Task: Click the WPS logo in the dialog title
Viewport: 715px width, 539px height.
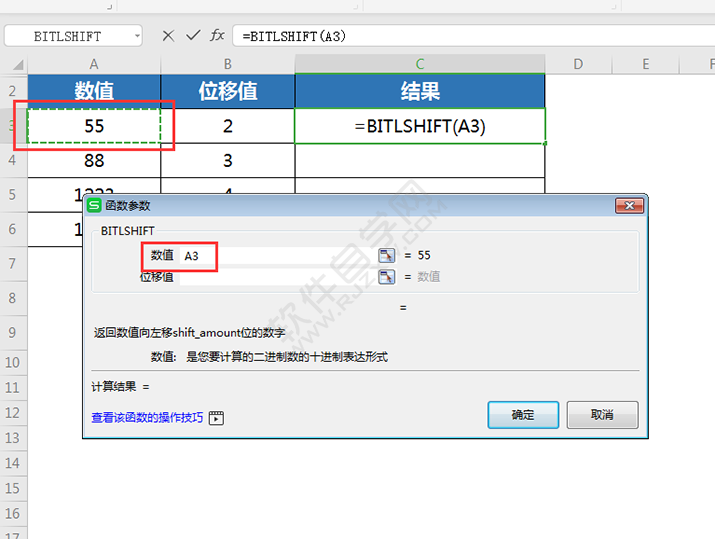Action: (x=94, y=206)
